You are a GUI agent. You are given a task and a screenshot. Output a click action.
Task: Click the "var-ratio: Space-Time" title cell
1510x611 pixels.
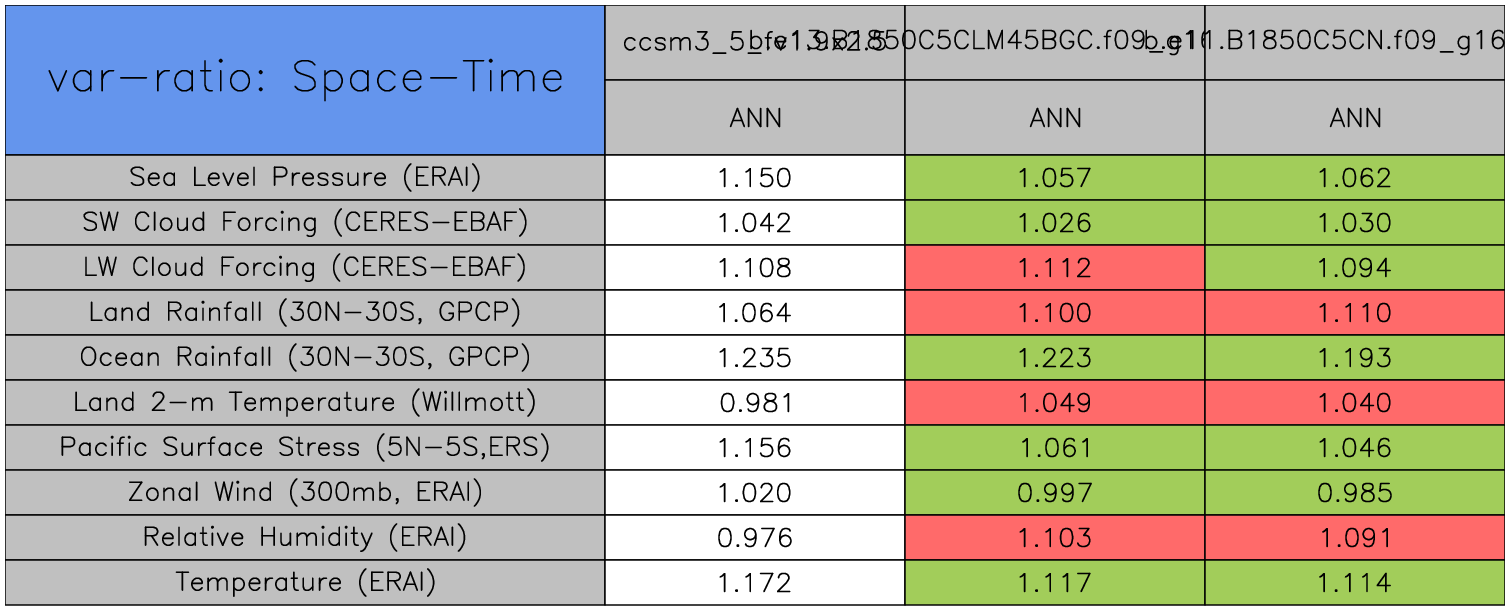tap(305, 79)
